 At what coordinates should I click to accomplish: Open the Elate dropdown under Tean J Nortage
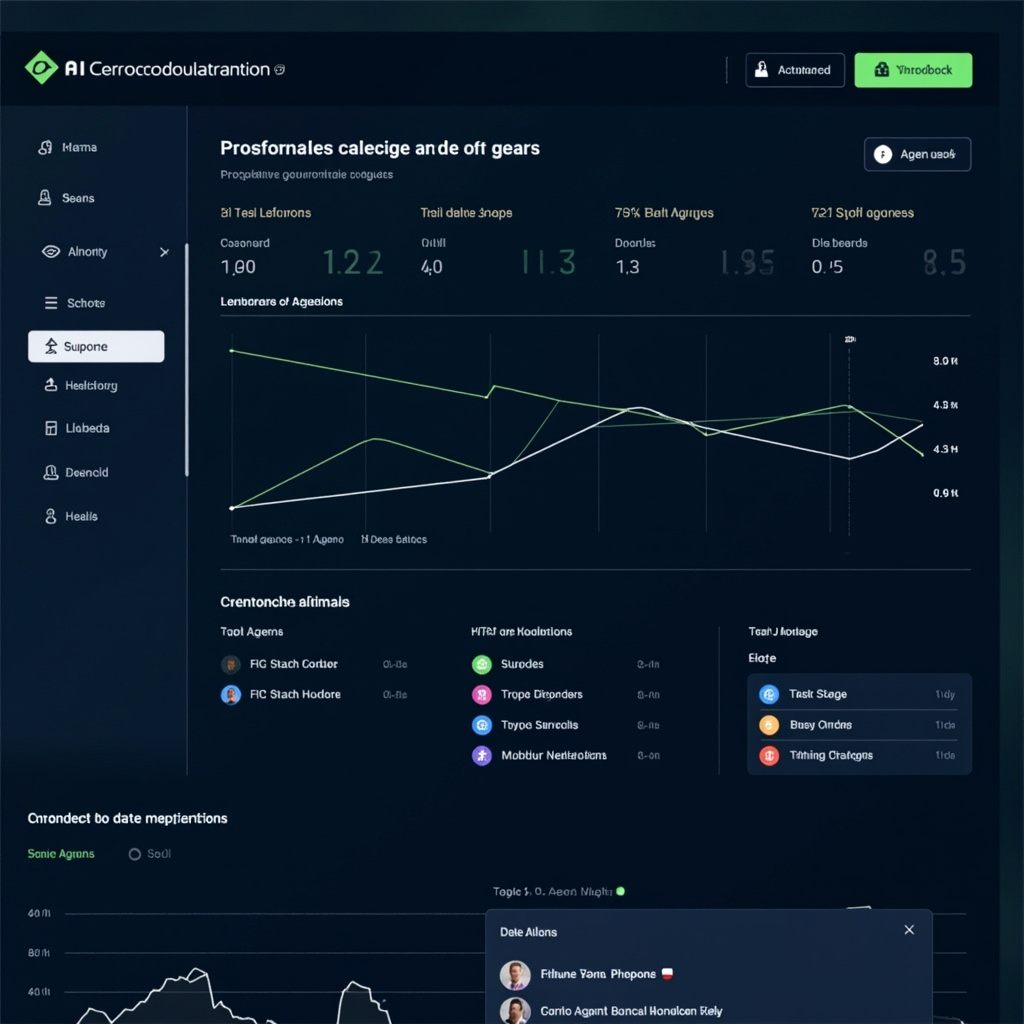tap(762, 658)
